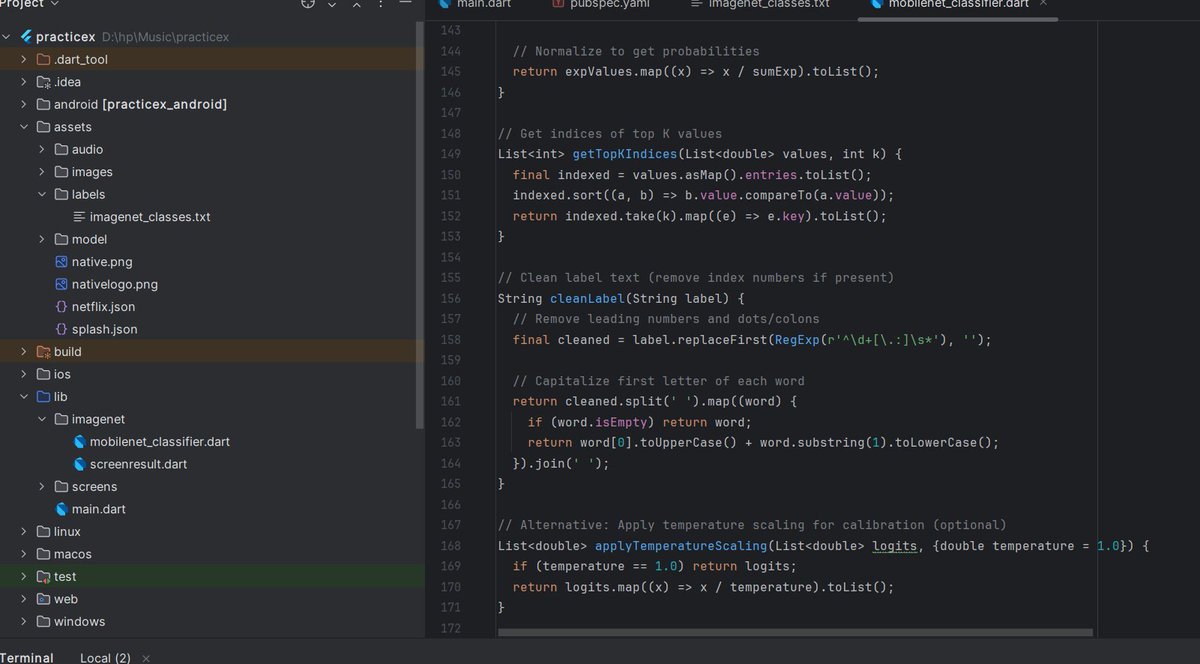Click the editor's horizontal scrollbar

pos(795,632)
